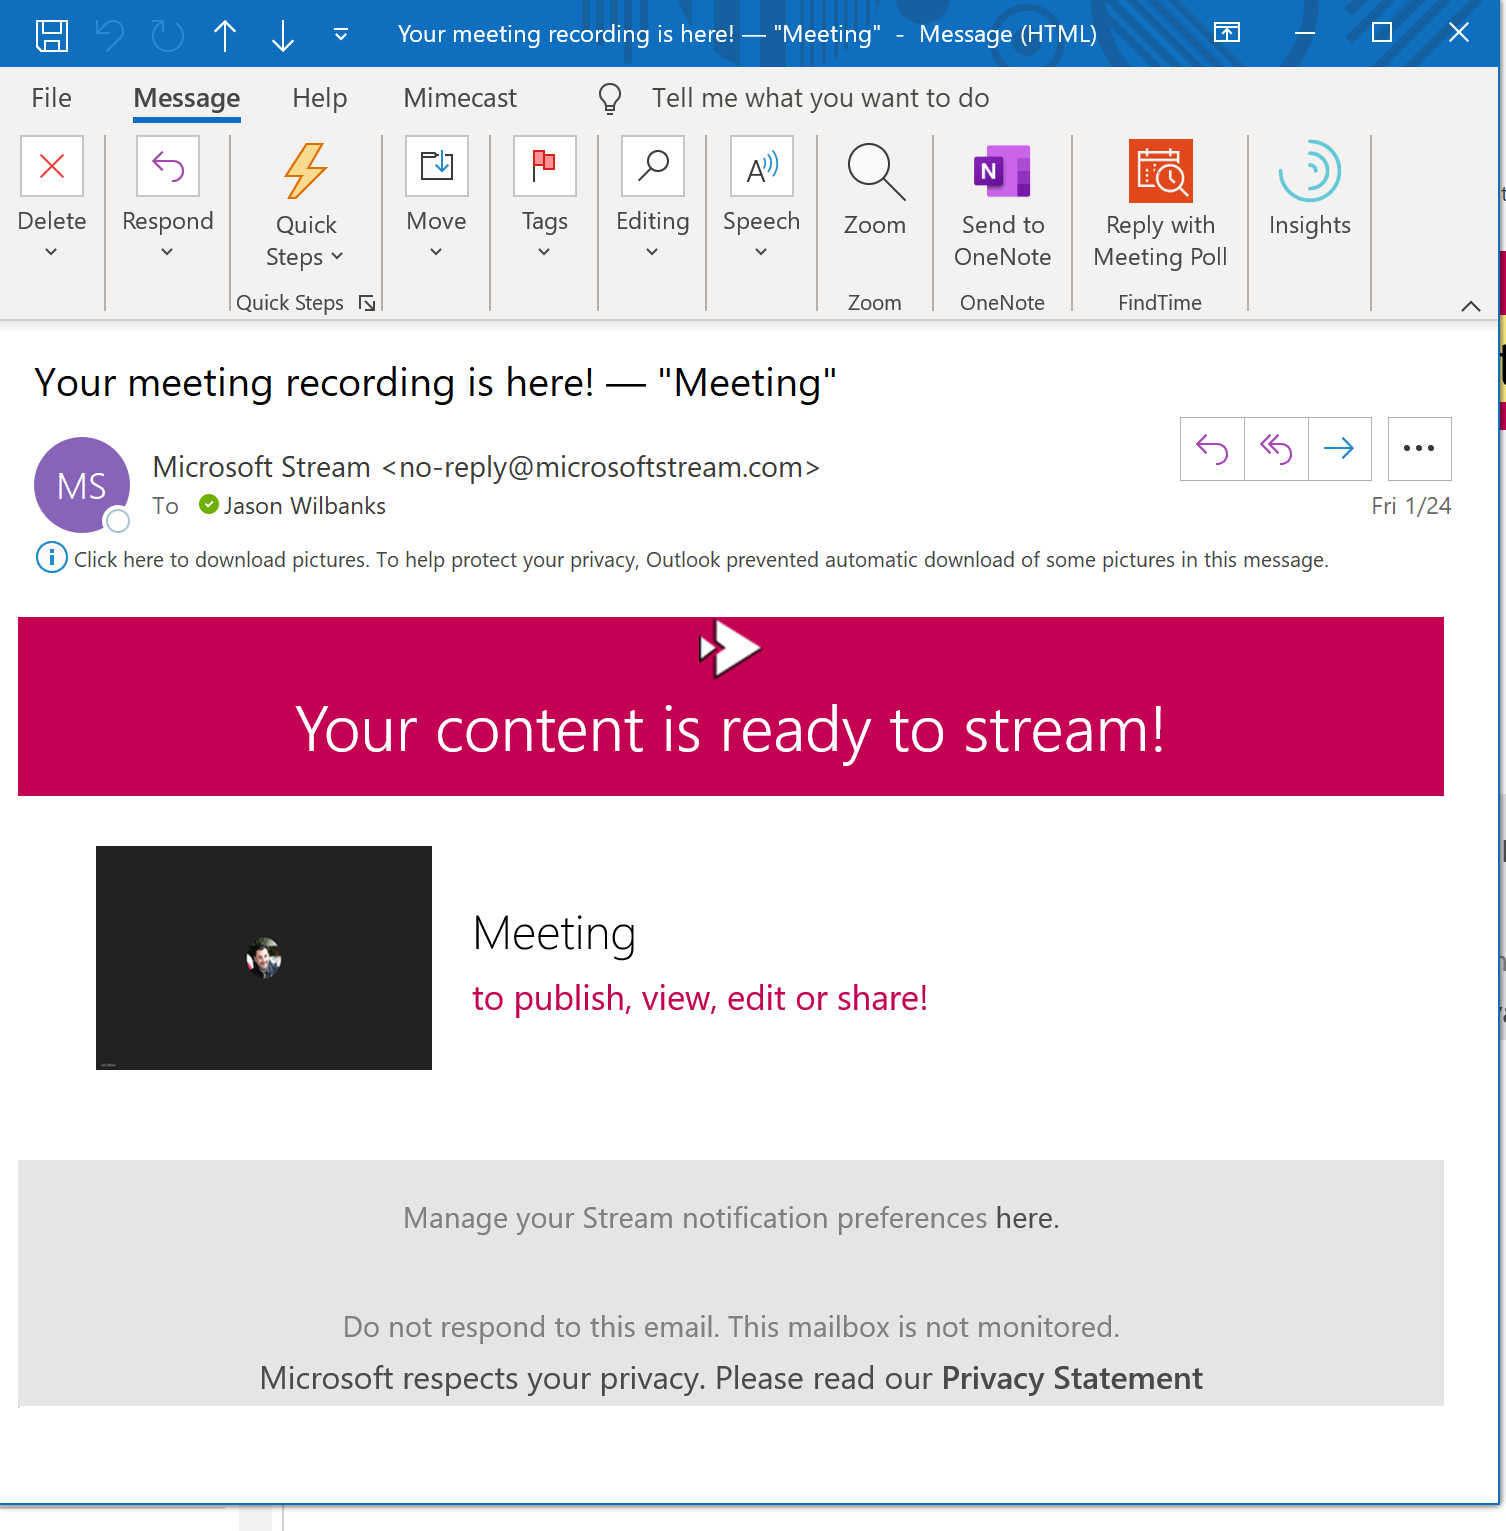
Task: Click the Redo arrow in the title bar
Action: click(x=167, y=35)
